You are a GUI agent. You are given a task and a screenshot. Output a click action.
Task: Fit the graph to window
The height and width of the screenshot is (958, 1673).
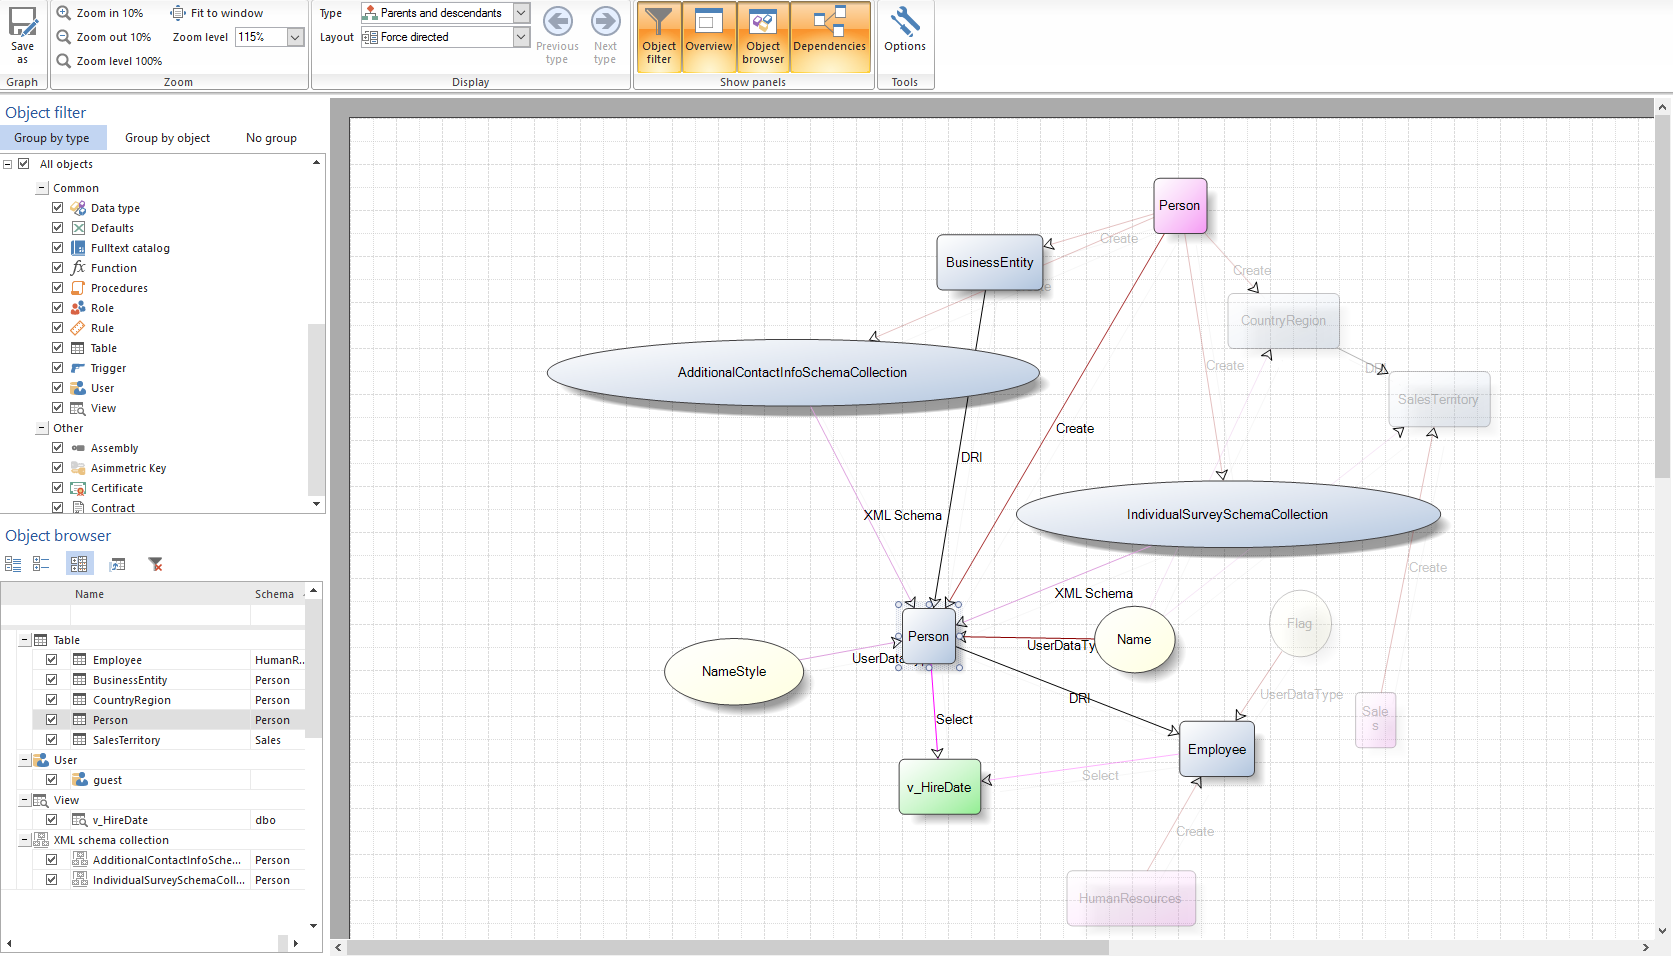tap(217, 13)
